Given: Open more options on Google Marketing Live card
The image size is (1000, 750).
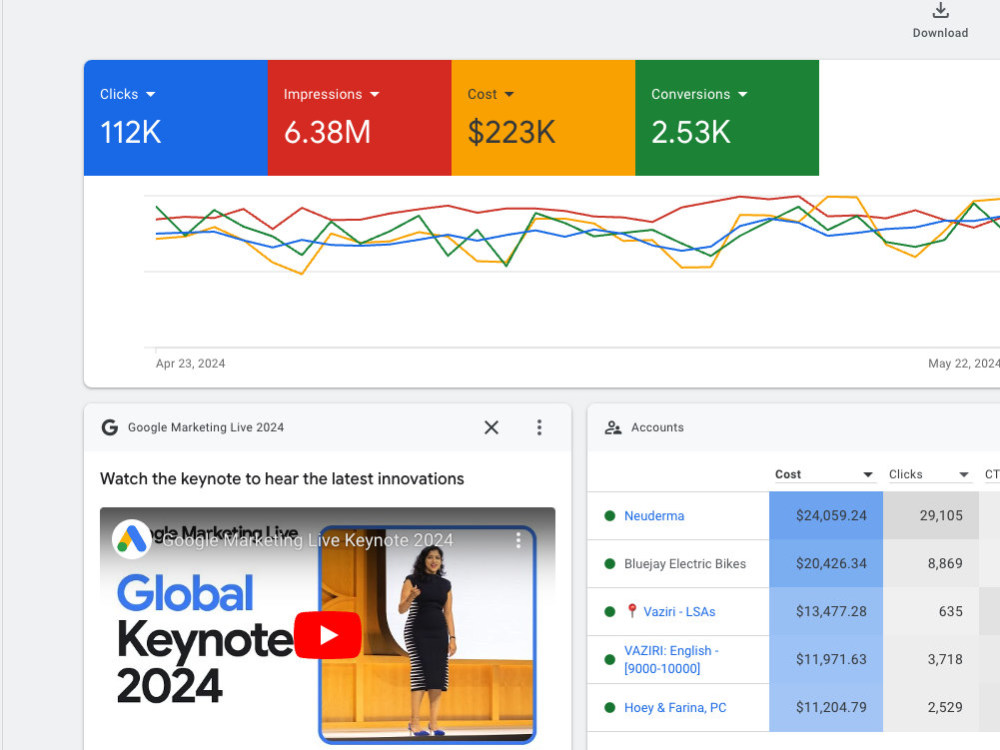Looking at the screenshot, I should pos(540,427).
